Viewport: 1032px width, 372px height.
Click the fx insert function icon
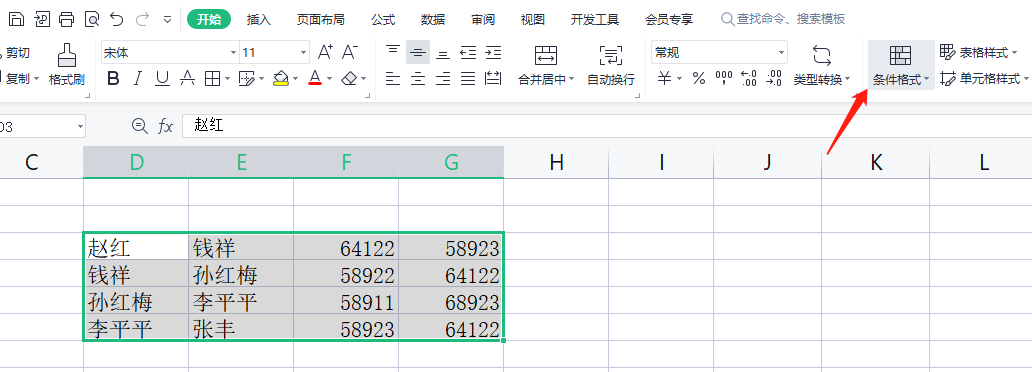pos(165,126)
